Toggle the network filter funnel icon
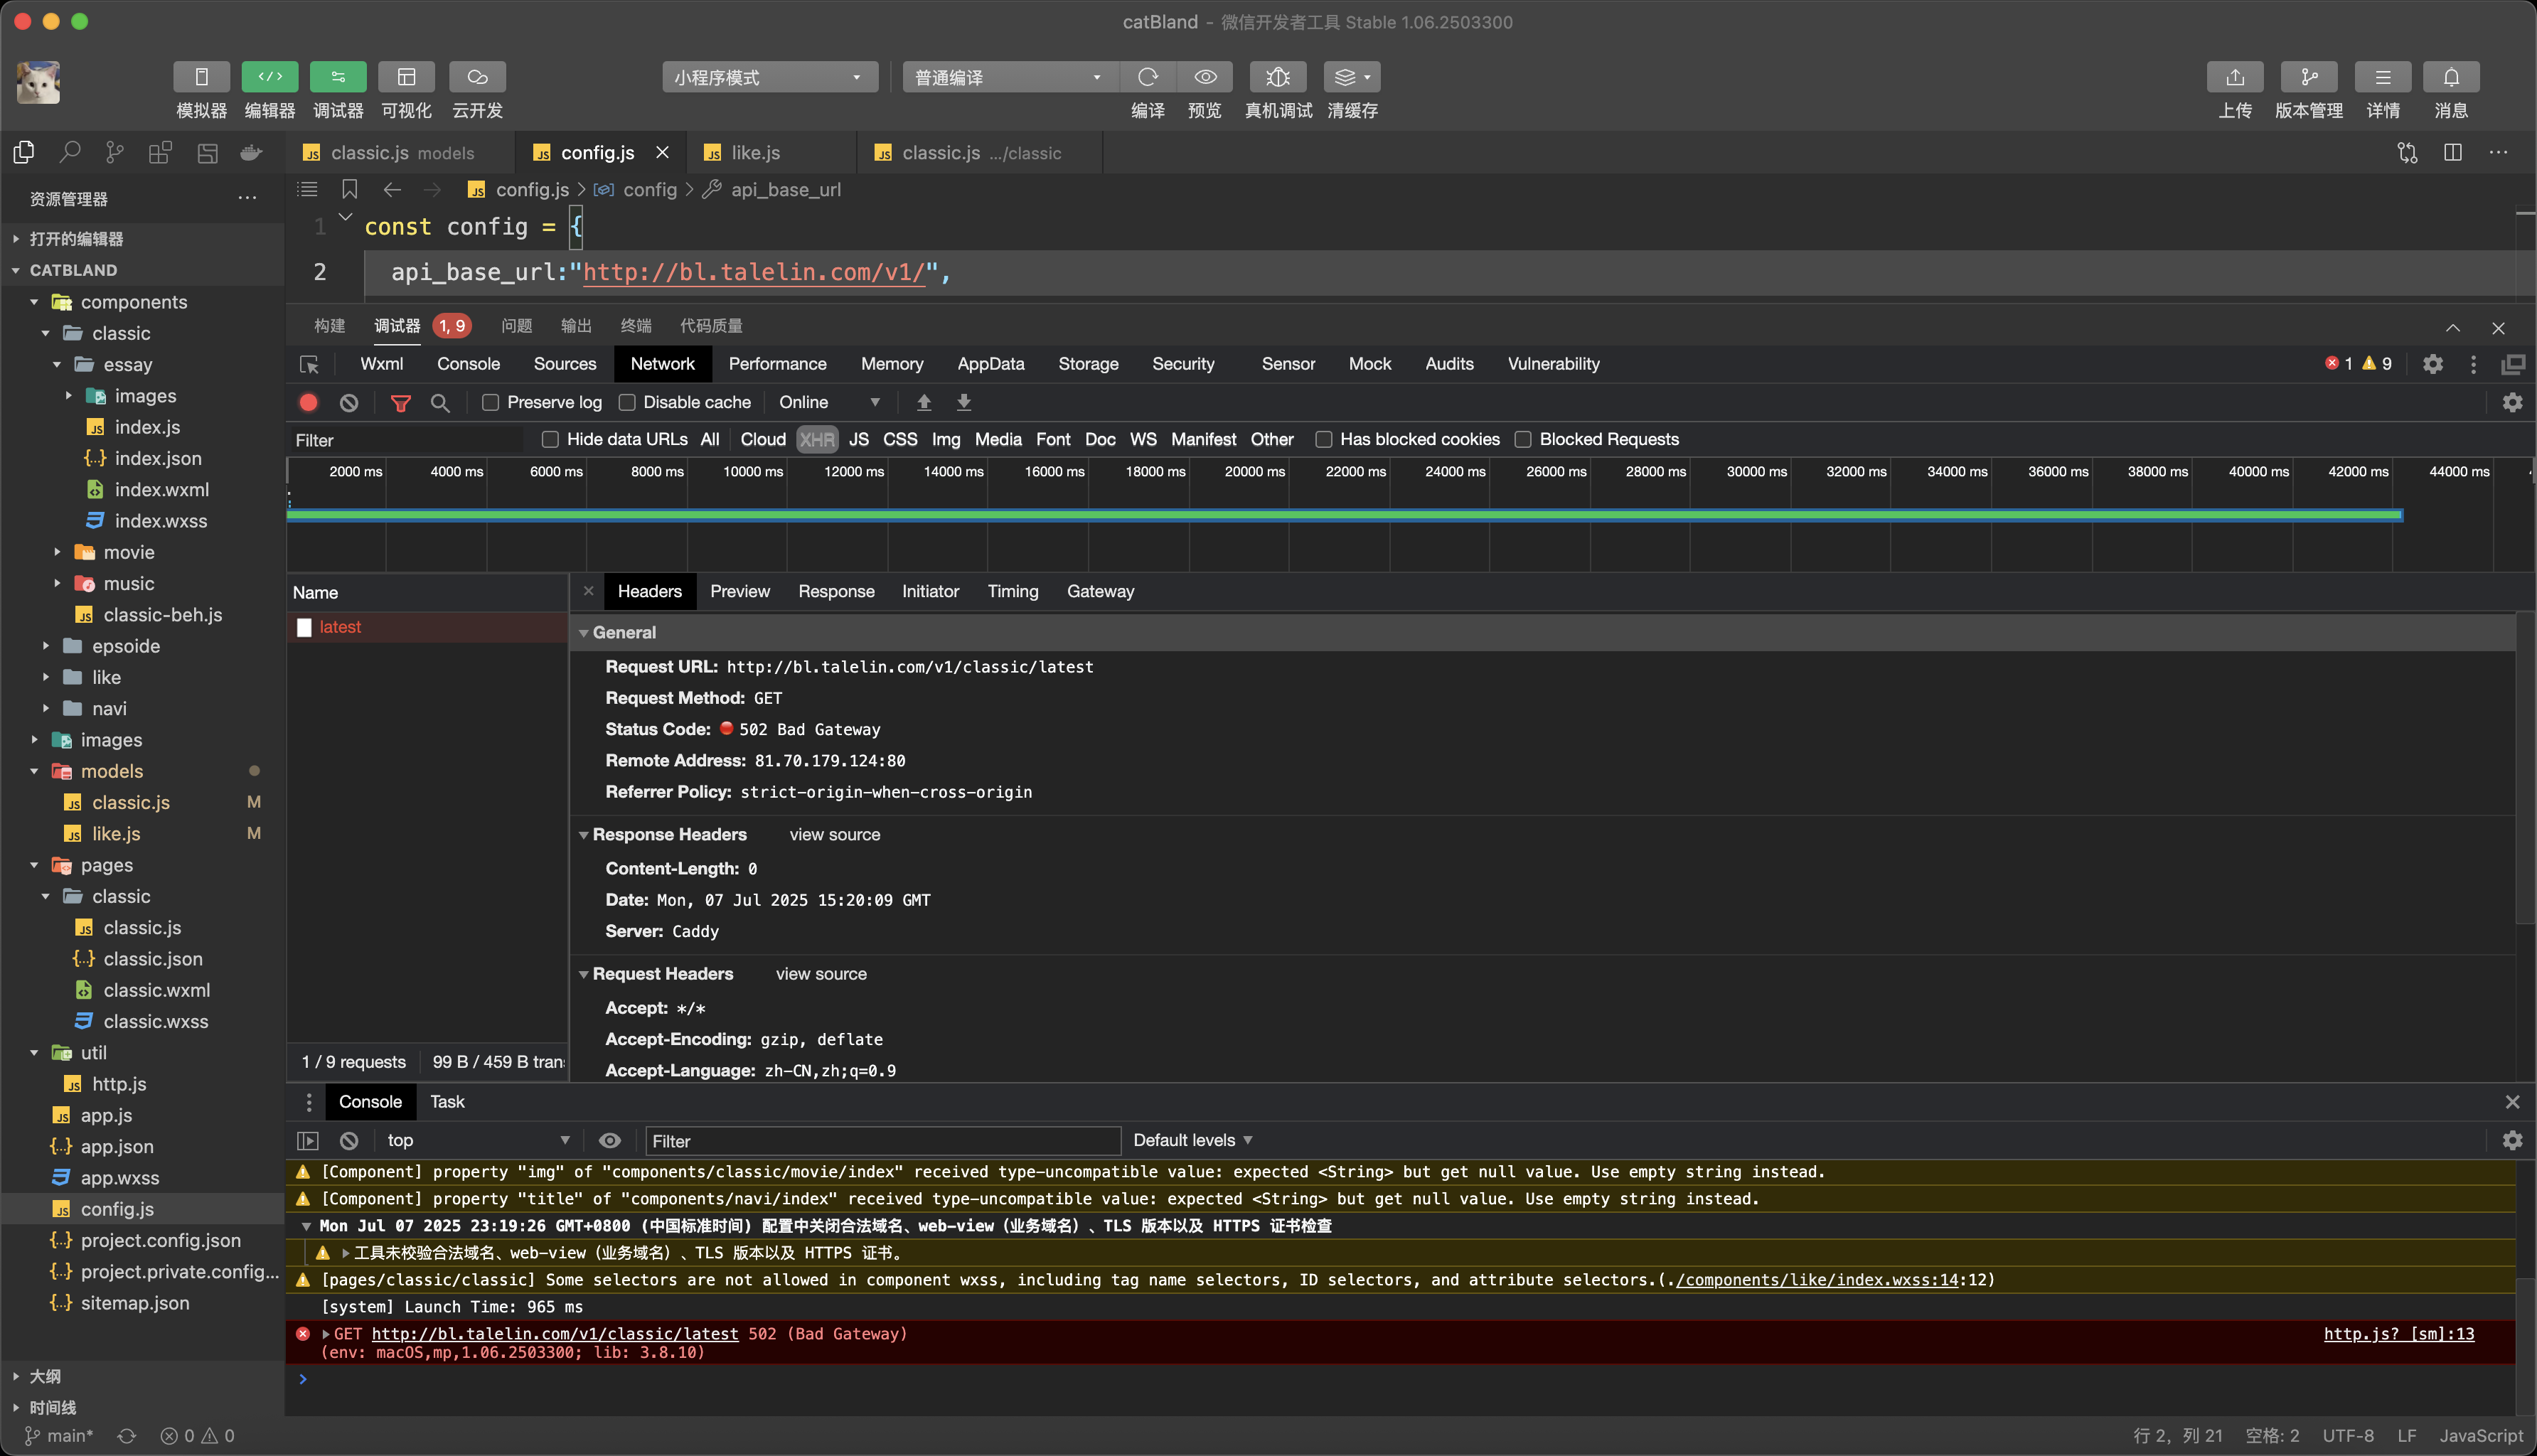Image resolution: width=2537 pixels, height=1456 pixels. click(x=400, y=402)
